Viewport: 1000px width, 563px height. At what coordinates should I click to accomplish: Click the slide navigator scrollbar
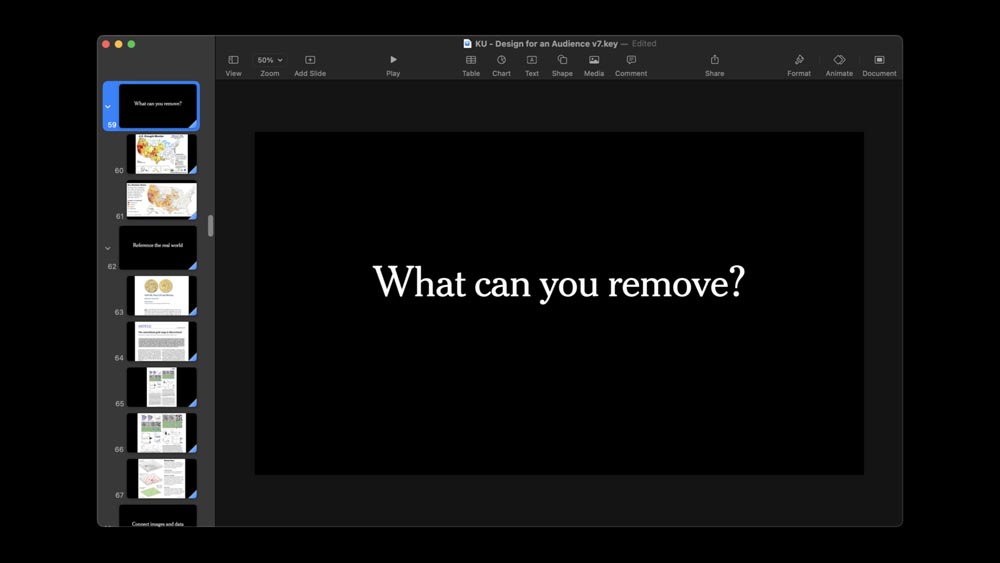coord(210,226)
